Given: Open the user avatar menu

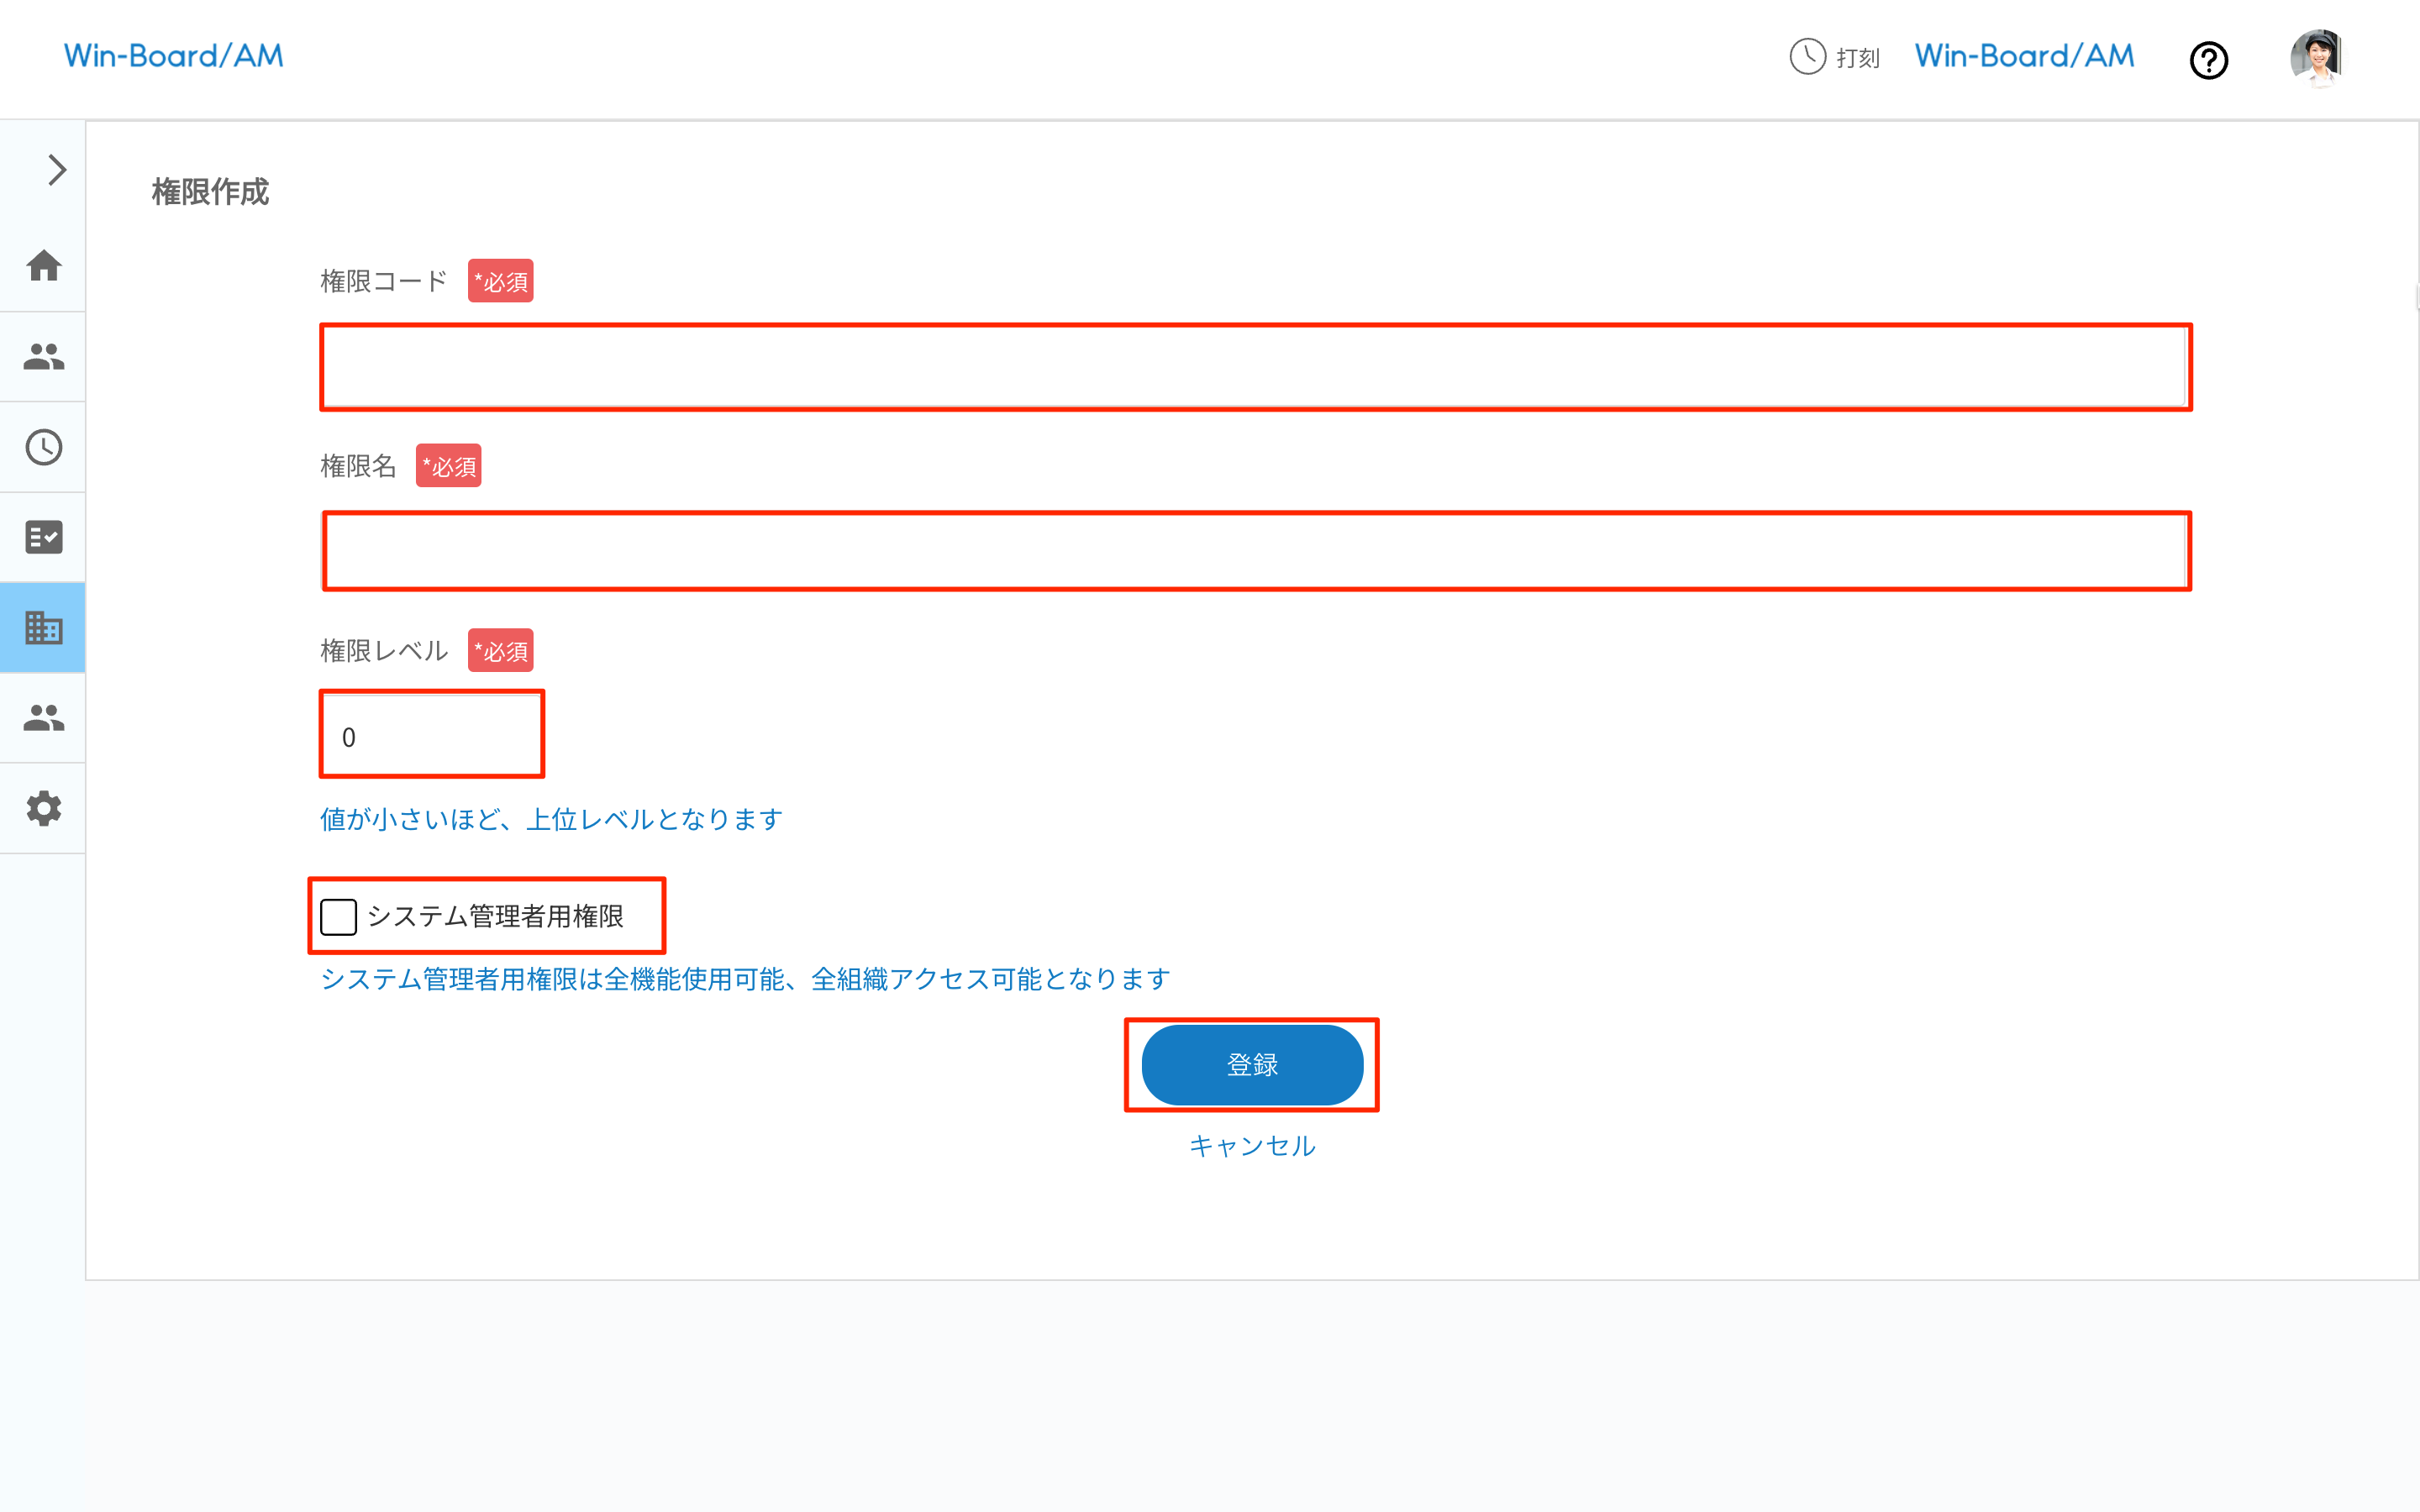Looking at the screenshot, I should [x=2318, y=57].
